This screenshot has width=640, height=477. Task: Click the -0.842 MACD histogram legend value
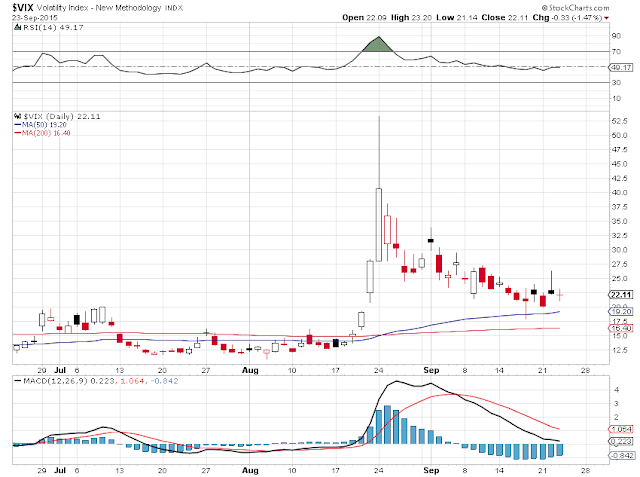pos(164,381)
